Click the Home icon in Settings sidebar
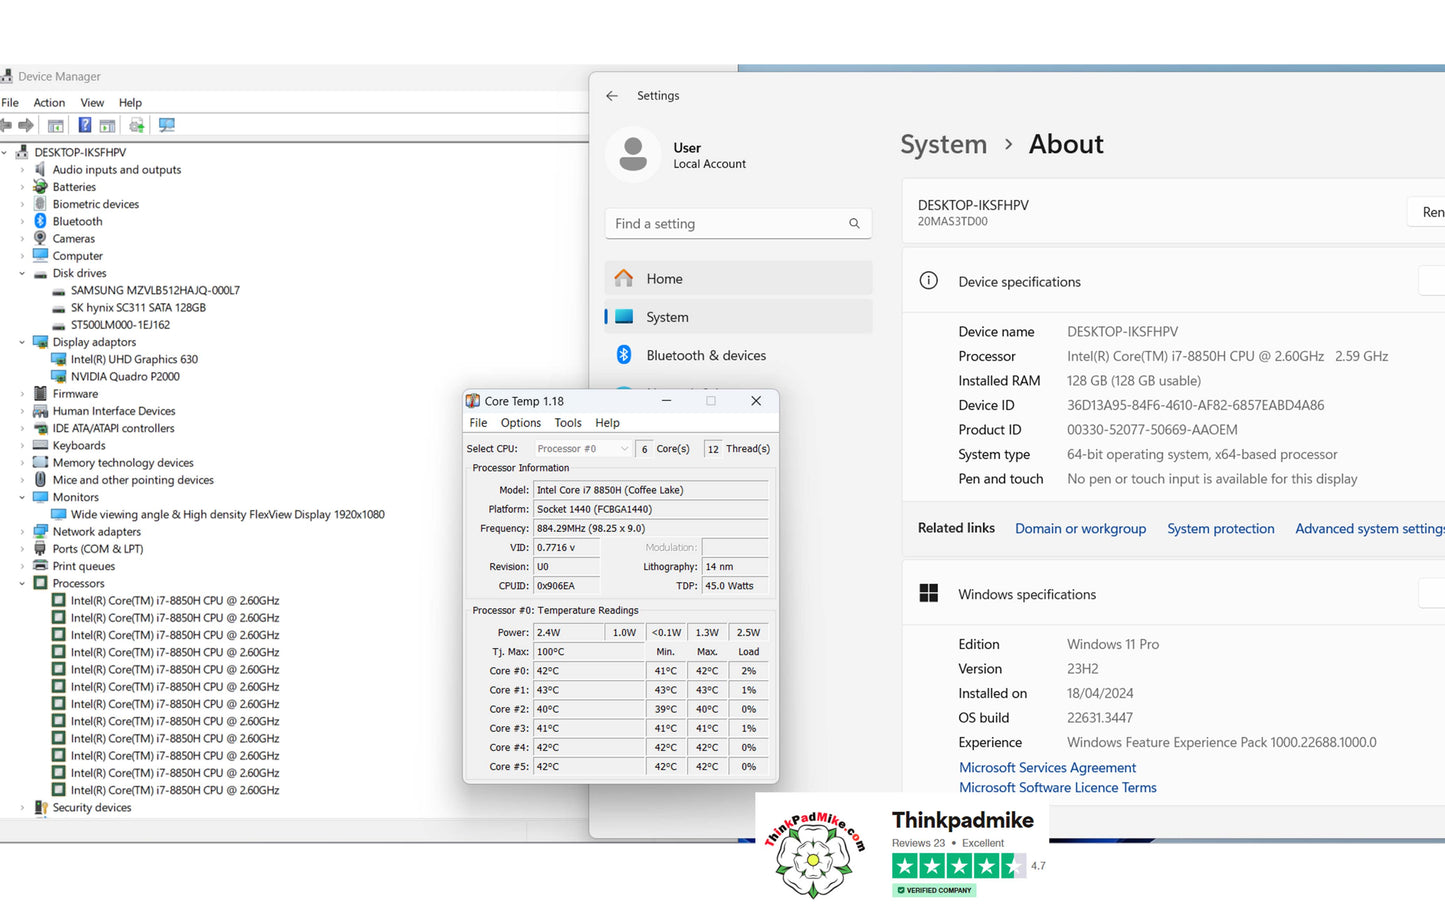 point(624,278)
